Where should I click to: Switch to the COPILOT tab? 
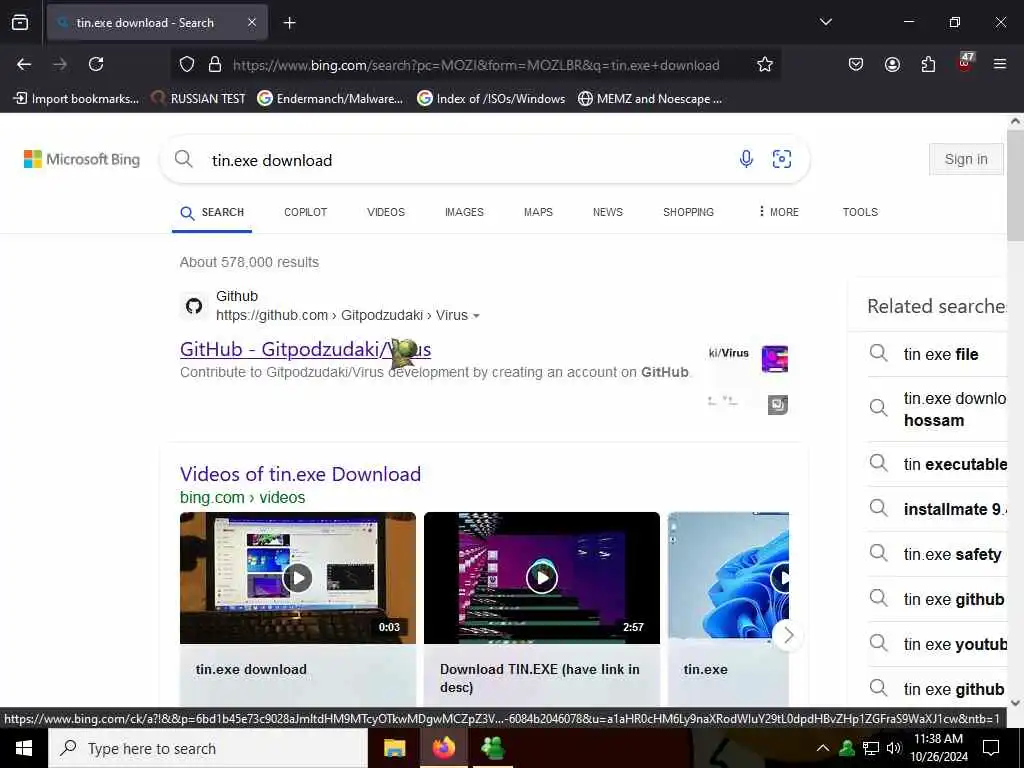pos(306,212)
